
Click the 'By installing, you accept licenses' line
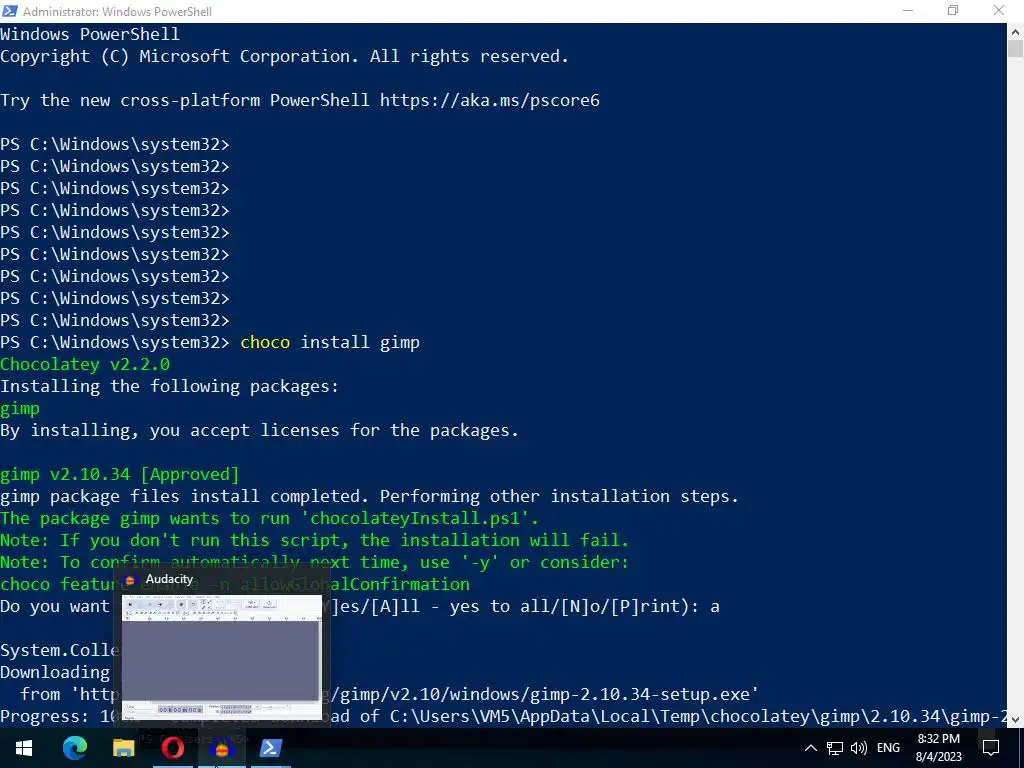click(259, 430)
